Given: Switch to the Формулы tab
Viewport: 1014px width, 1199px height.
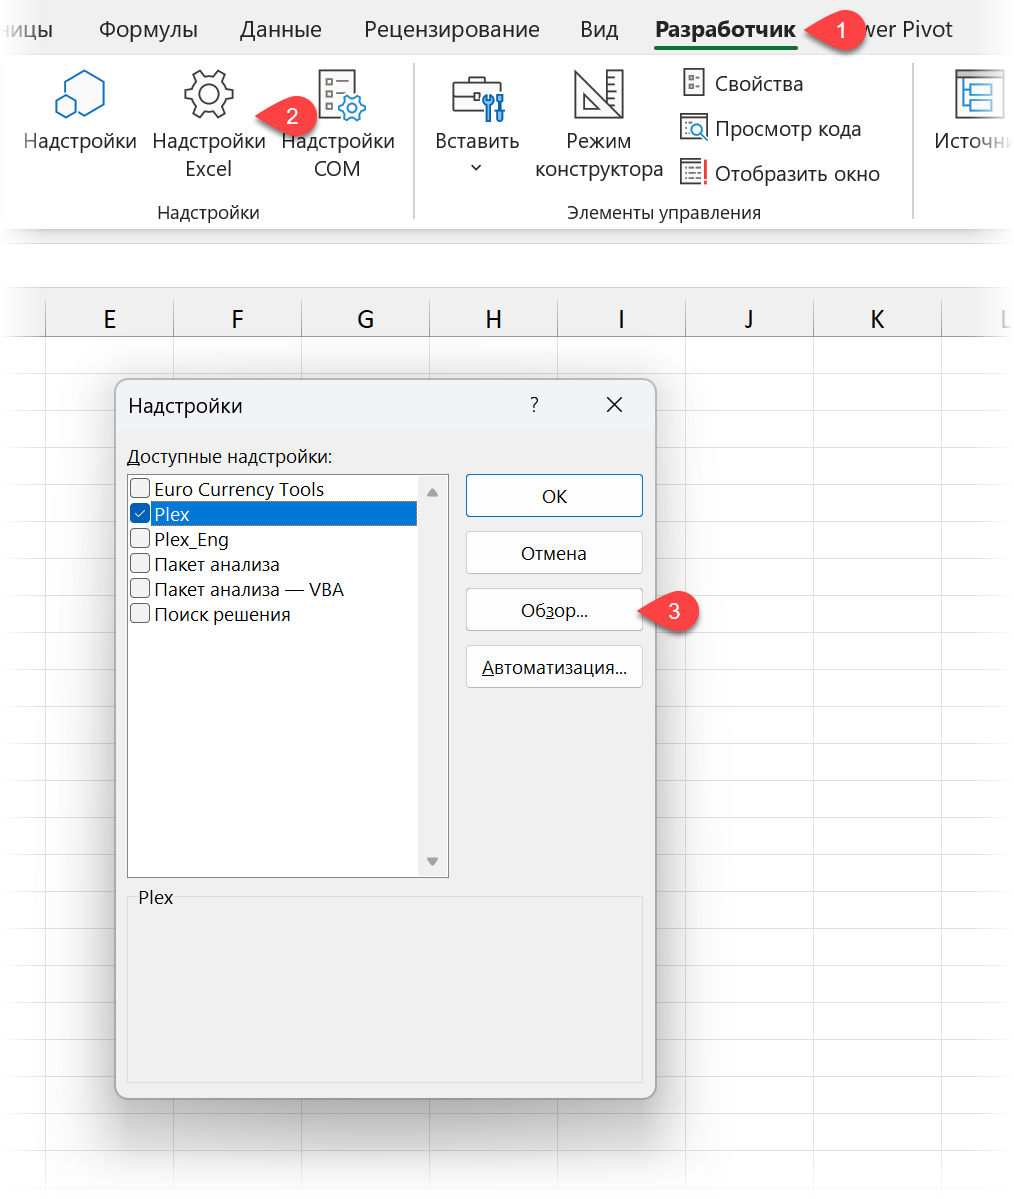Looking at the screenshot, I should pyautogui.click(x=148, y=30).
